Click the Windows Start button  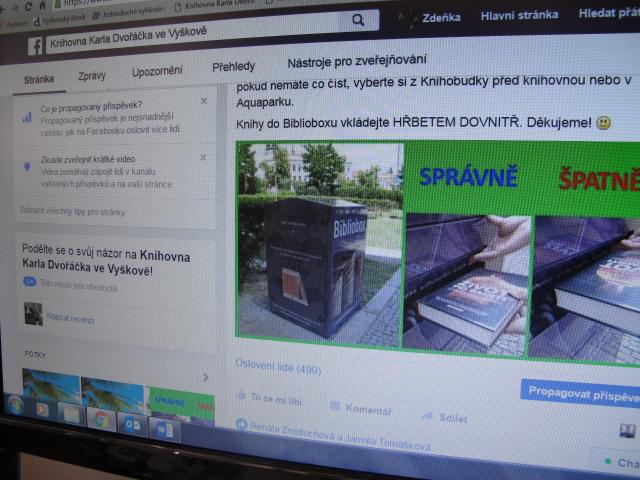coord(16,404)
